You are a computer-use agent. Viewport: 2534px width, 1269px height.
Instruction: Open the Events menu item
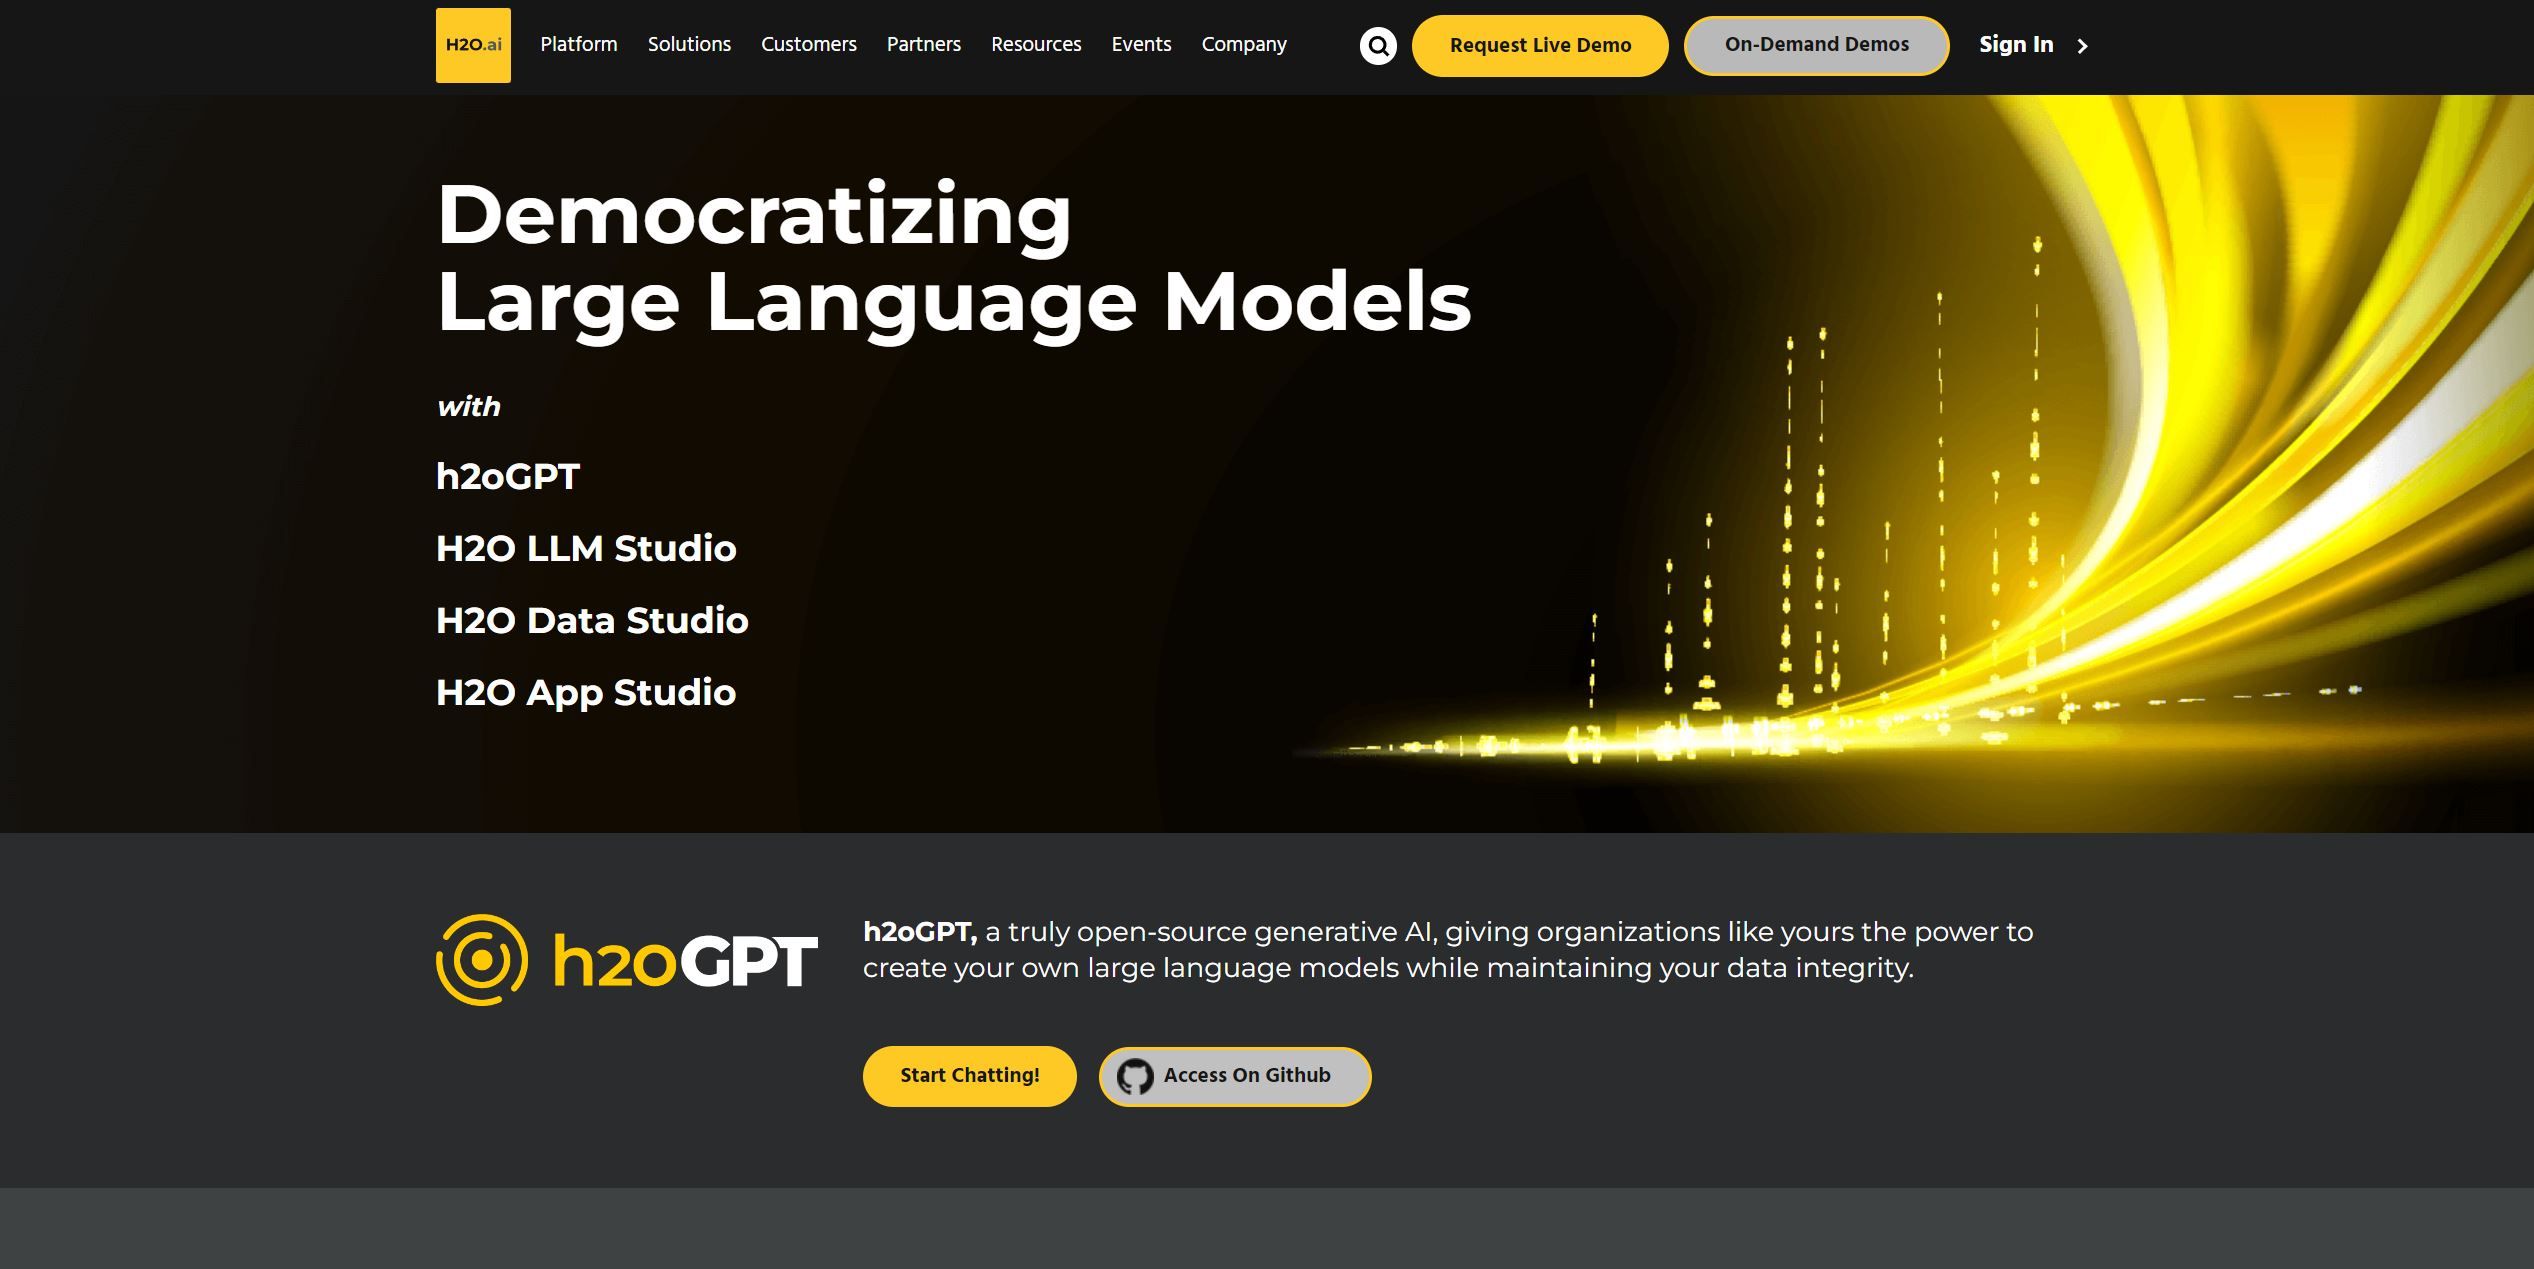point(1141,44)
